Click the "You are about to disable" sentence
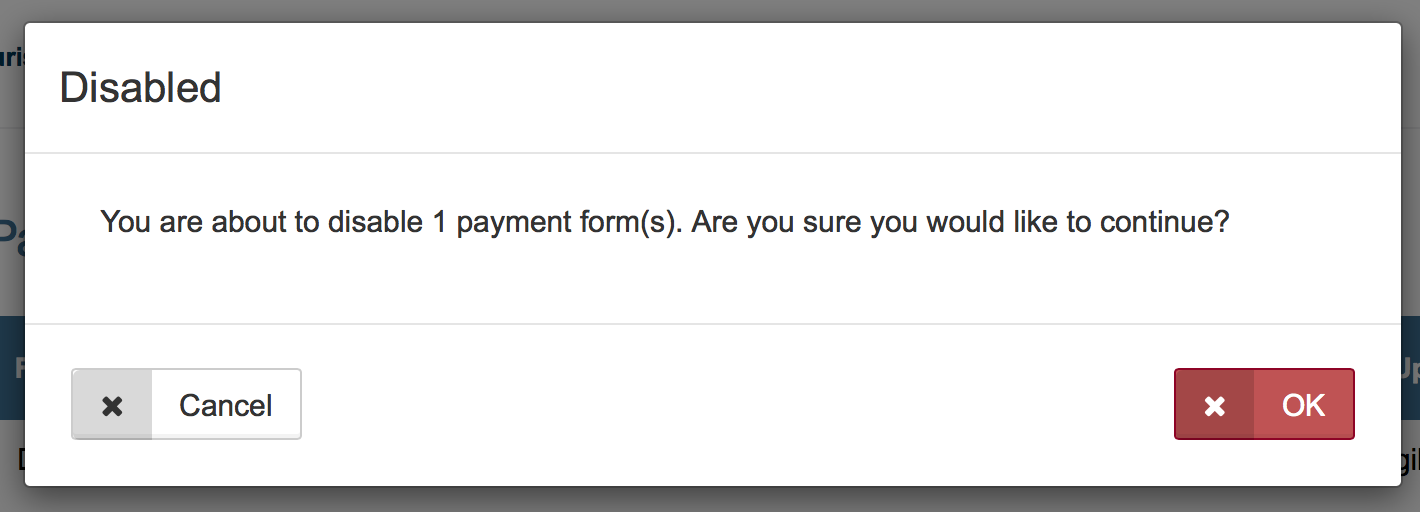This screenshot has width=1420, height=512. coord(260,221)
